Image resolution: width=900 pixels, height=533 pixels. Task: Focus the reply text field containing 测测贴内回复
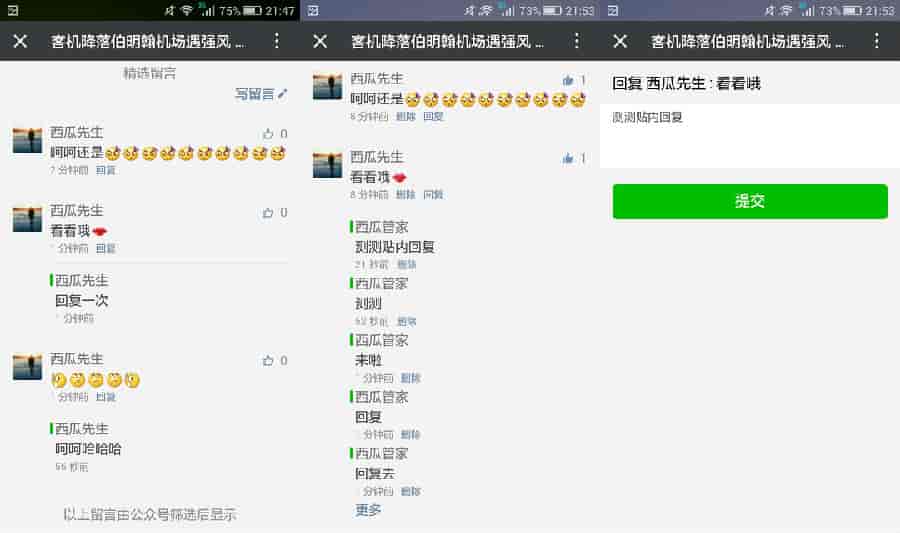click(x=750, y=136)
